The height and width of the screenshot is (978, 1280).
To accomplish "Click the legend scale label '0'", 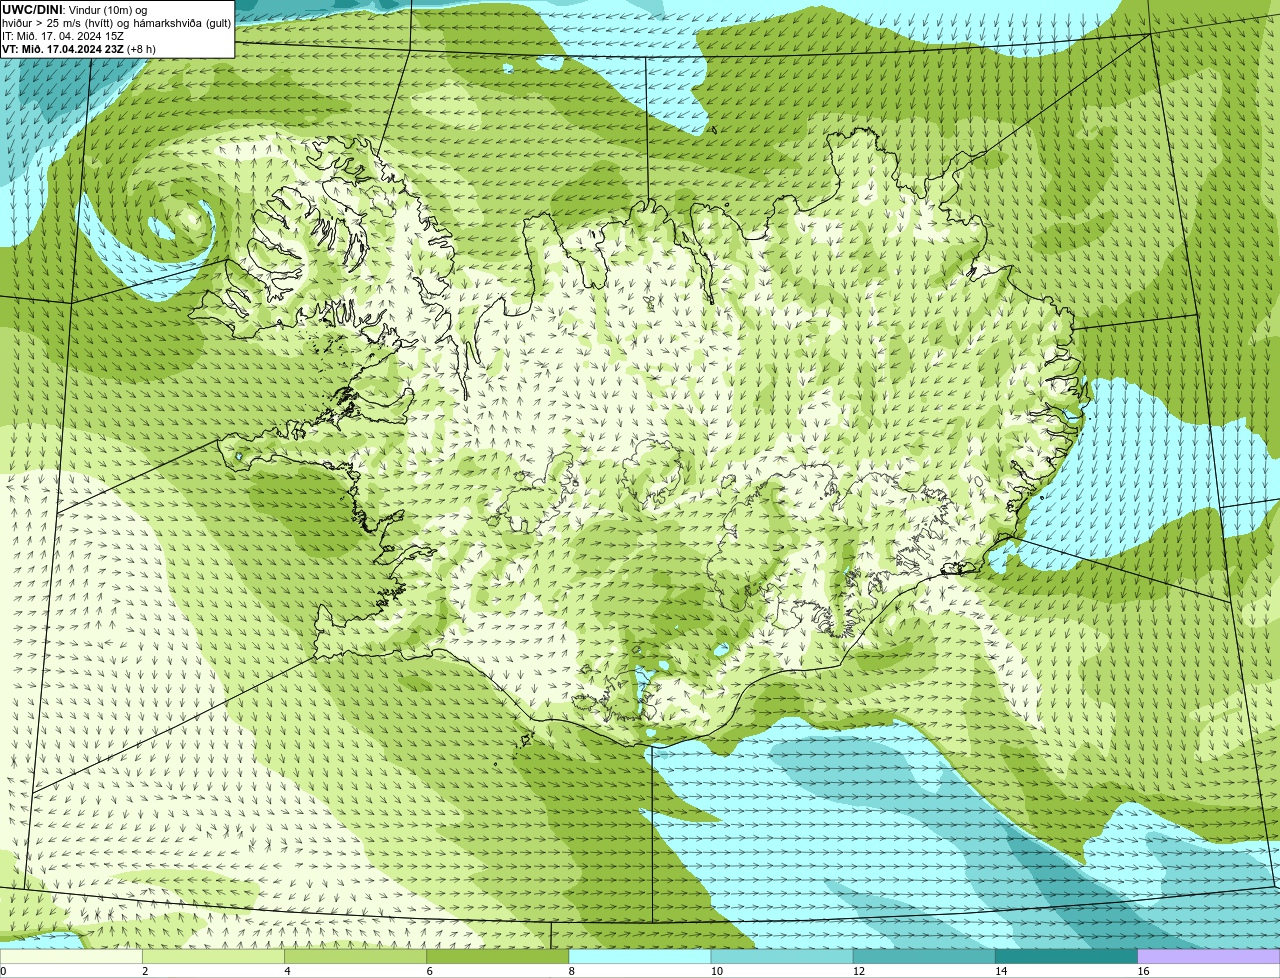I will 3,971.
